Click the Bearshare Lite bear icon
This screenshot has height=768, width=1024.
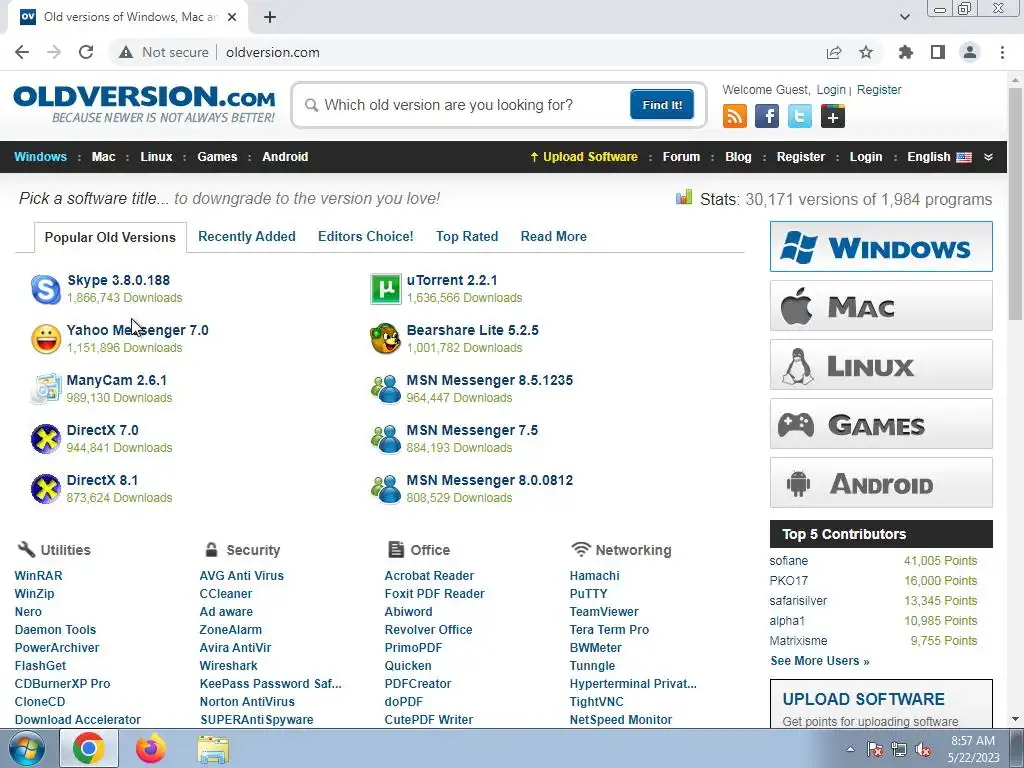[385, 339]
